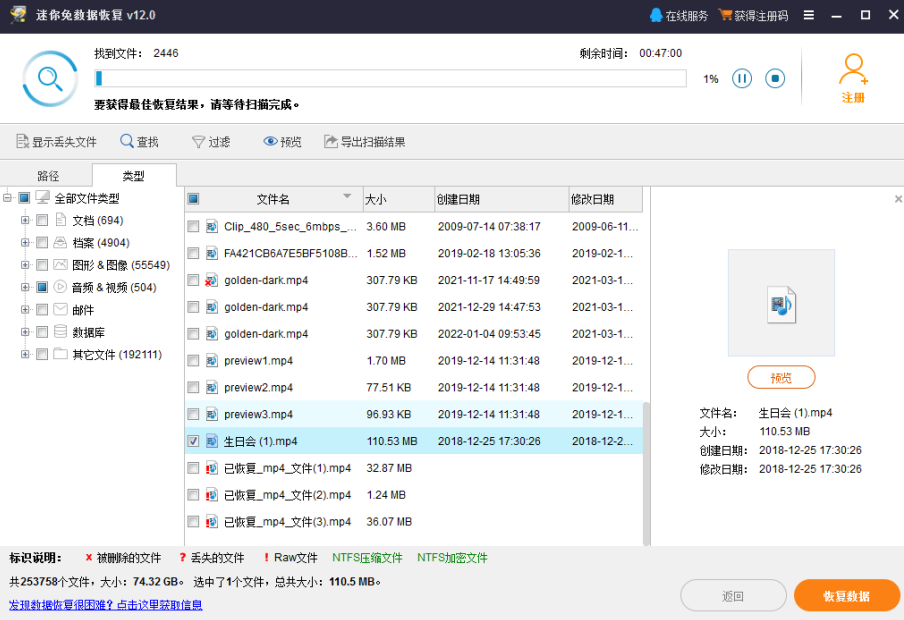Stop the scan with the stop icon
904x620 pixels.
coord(775,78)
